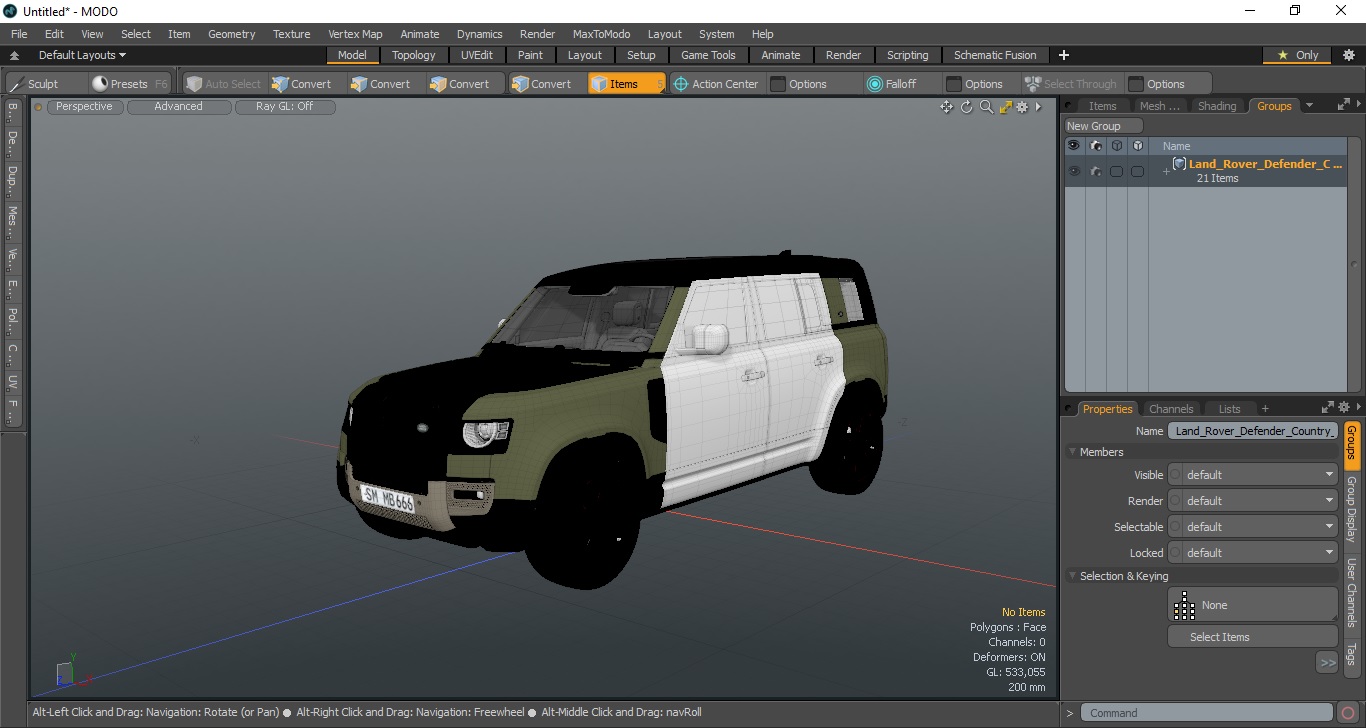
Task: Collapse the Selection & Keying section
Action: point(1073,576)
